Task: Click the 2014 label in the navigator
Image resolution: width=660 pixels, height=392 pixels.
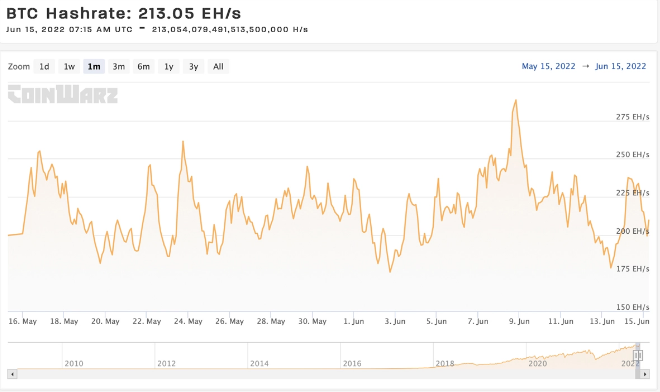Action: coord(259,363)
